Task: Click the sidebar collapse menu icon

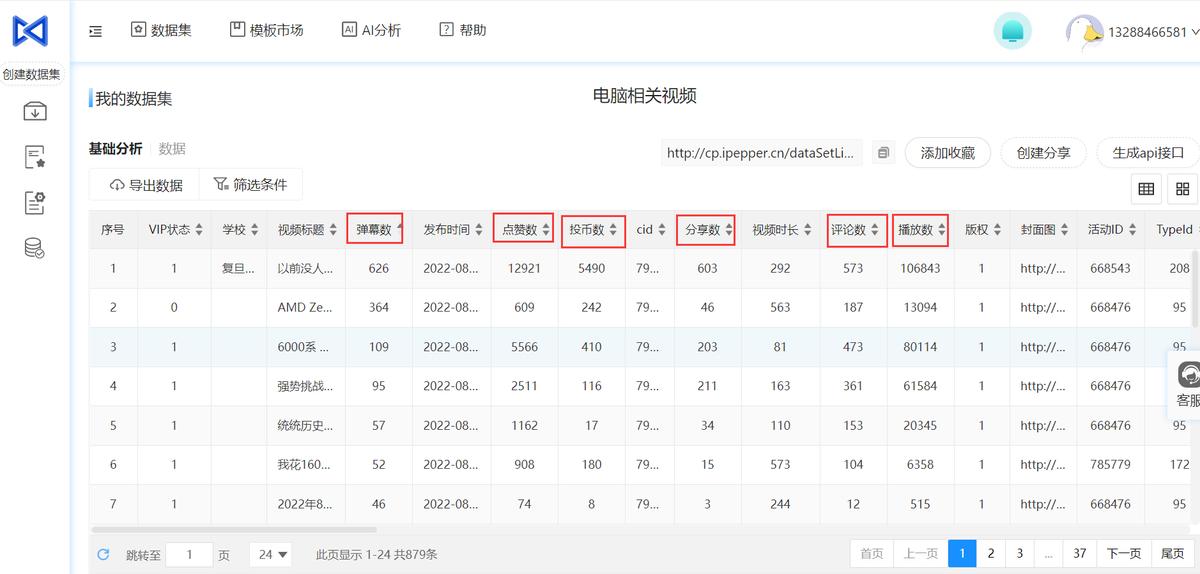Action: 95,31
